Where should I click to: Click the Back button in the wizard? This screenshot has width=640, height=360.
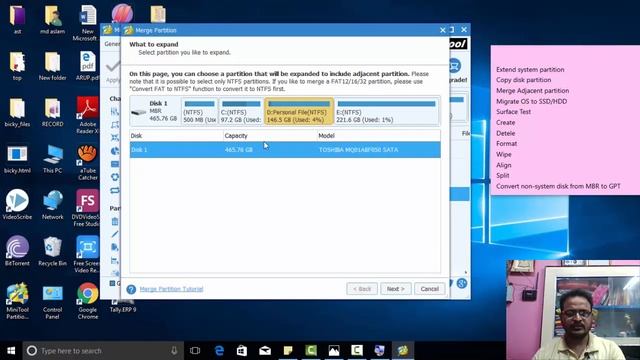click(x=362, y=289)
